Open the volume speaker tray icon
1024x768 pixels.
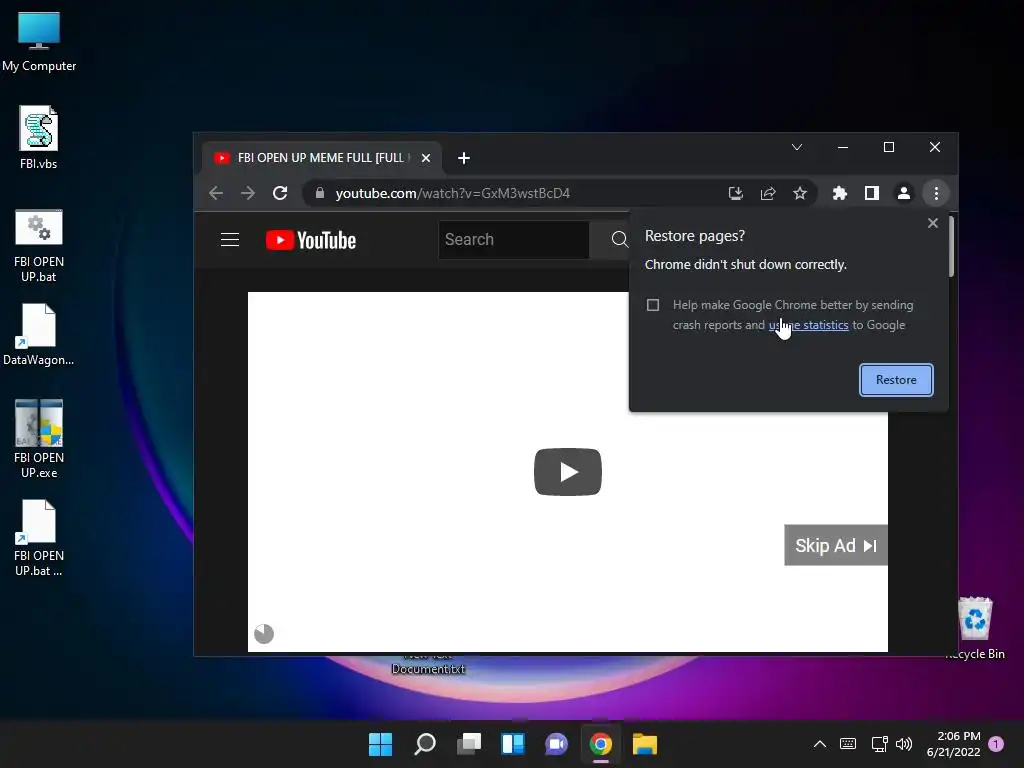click(904, 744)
